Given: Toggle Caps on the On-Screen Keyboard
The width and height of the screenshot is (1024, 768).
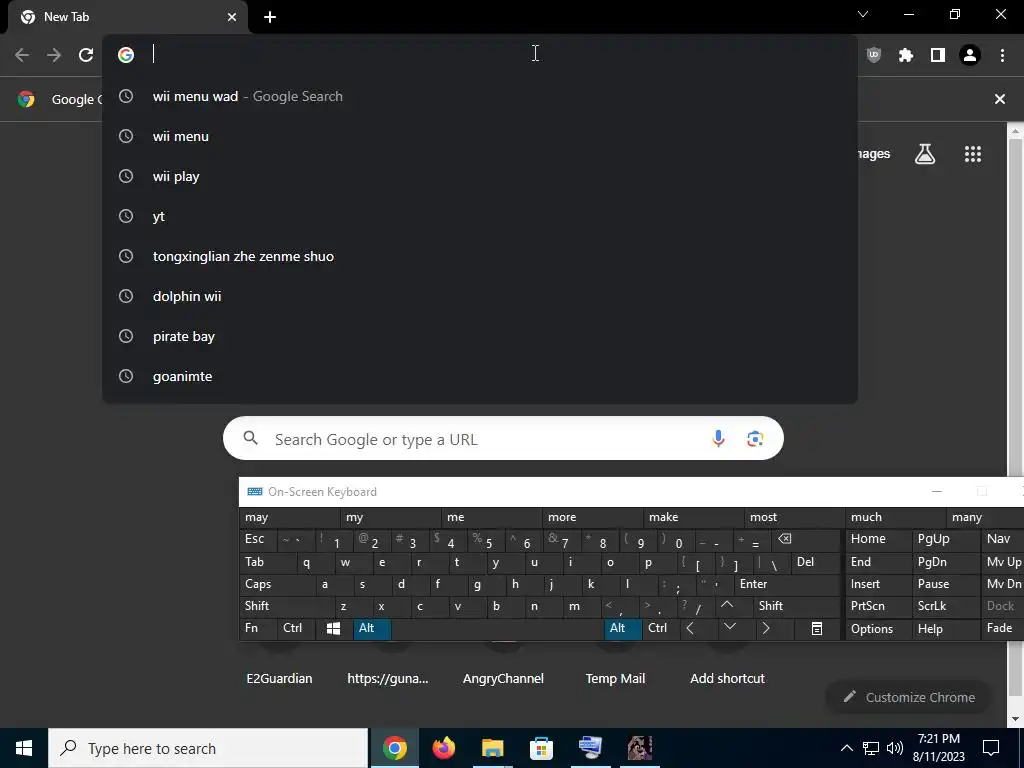Looking at the screenshot, I should [x=278, y=584].
